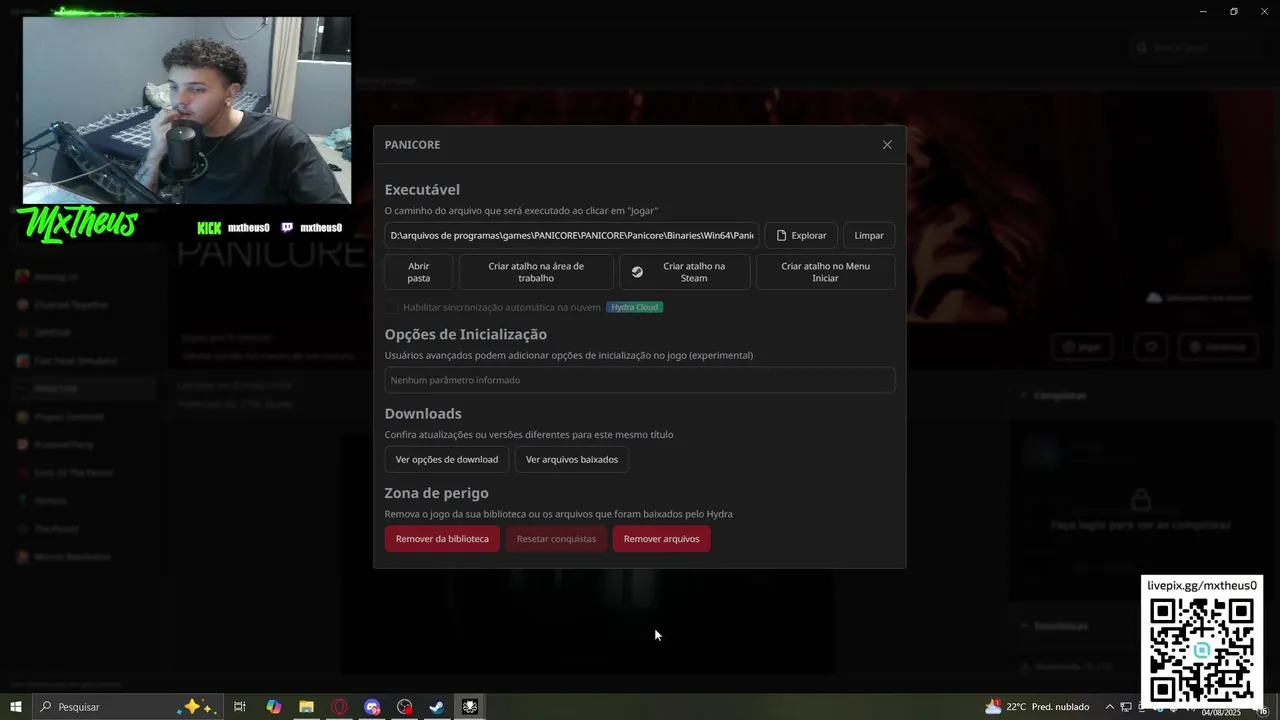The width and height of the screenshot is (1280, 720).
Task: Open OBS Studio icon in taskbar
Action: 405,707
